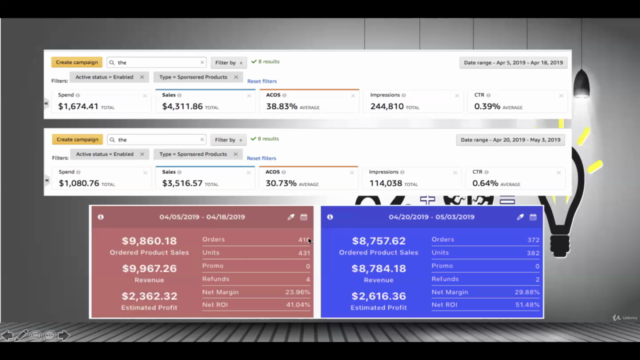Viewport: 640px width, 360px height.
Task: Close the Spend $1,080.76 metric card
Action: [145, 173]
